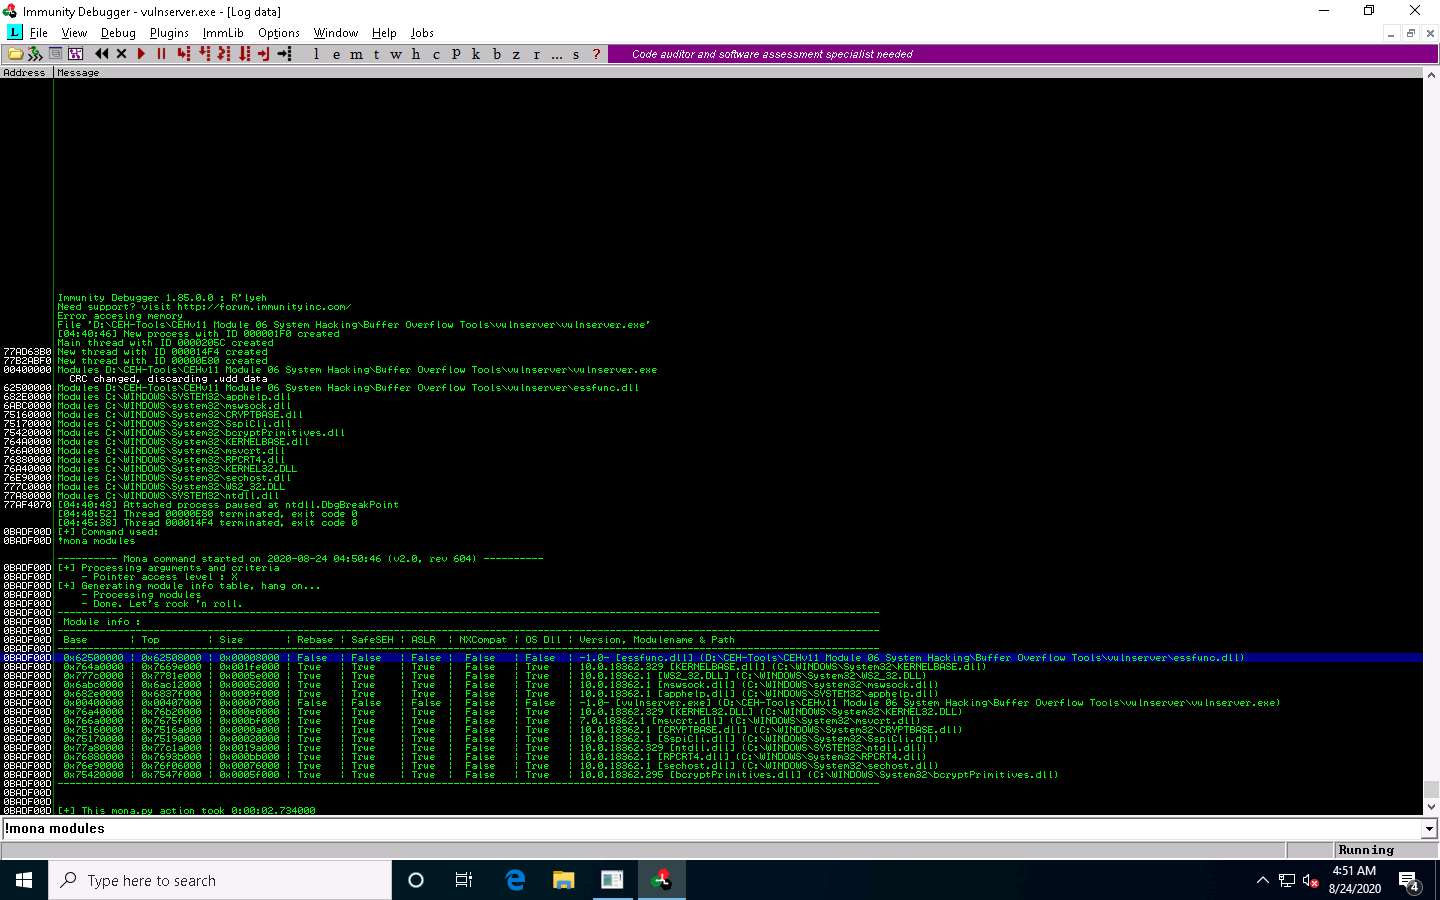Screen dimensions: 1440x900
Task: Click Execute till return icon
Action: pyautogui.click(x=264, y=54)
